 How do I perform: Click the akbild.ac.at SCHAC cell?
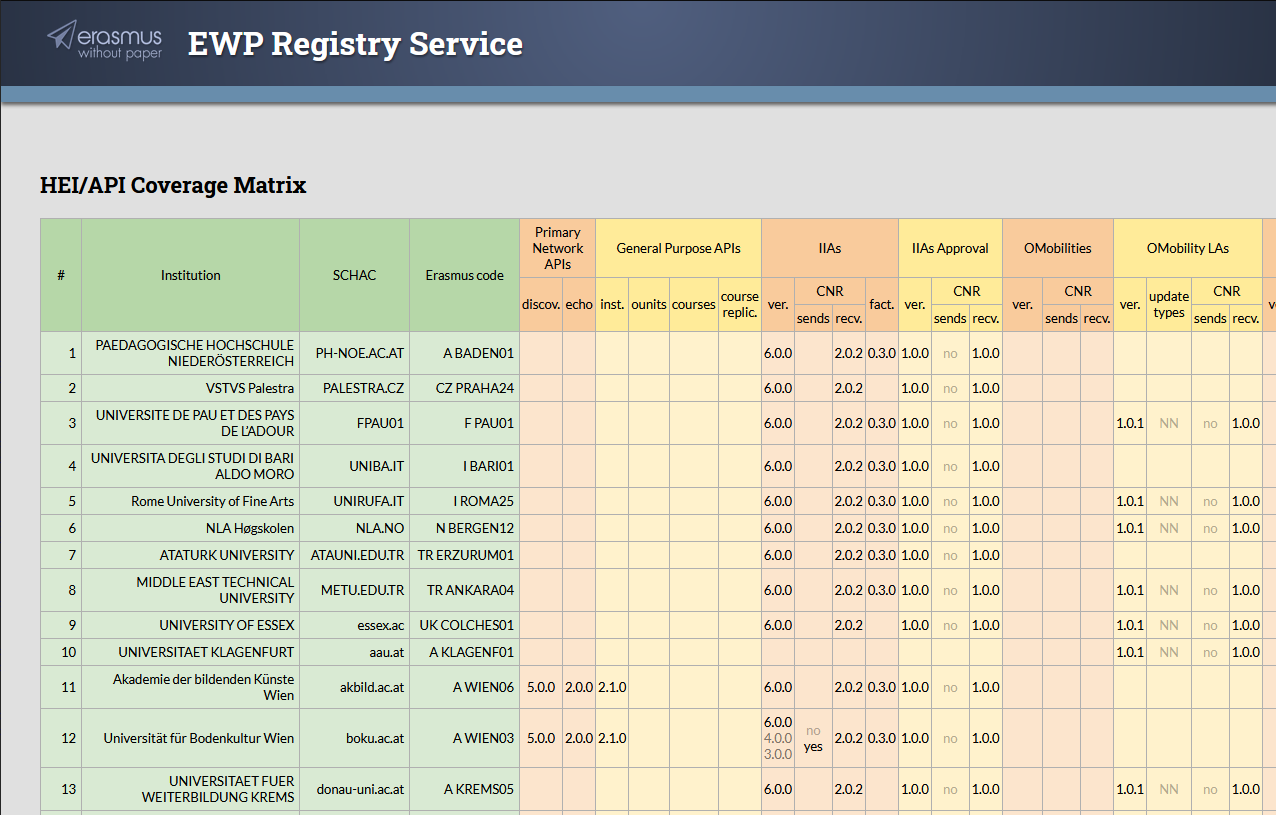[x=354, y=687]
